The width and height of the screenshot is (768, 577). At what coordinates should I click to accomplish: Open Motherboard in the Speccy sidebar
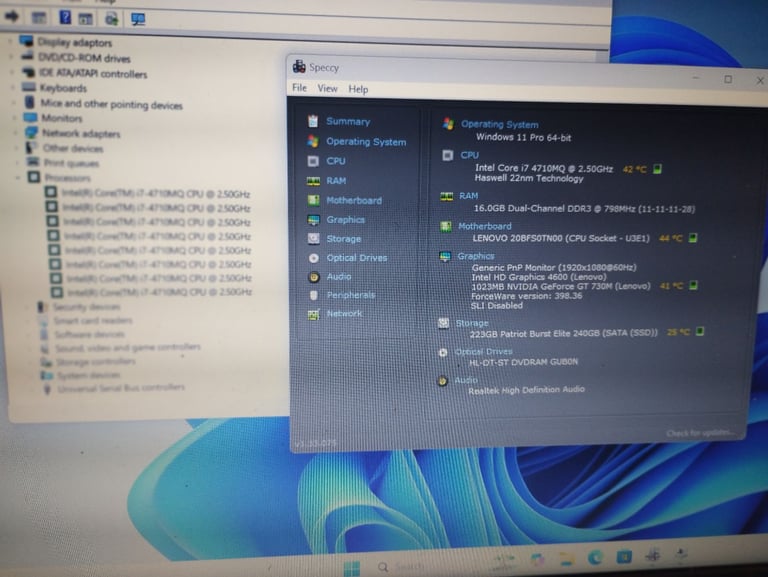(x=354, y=200)
